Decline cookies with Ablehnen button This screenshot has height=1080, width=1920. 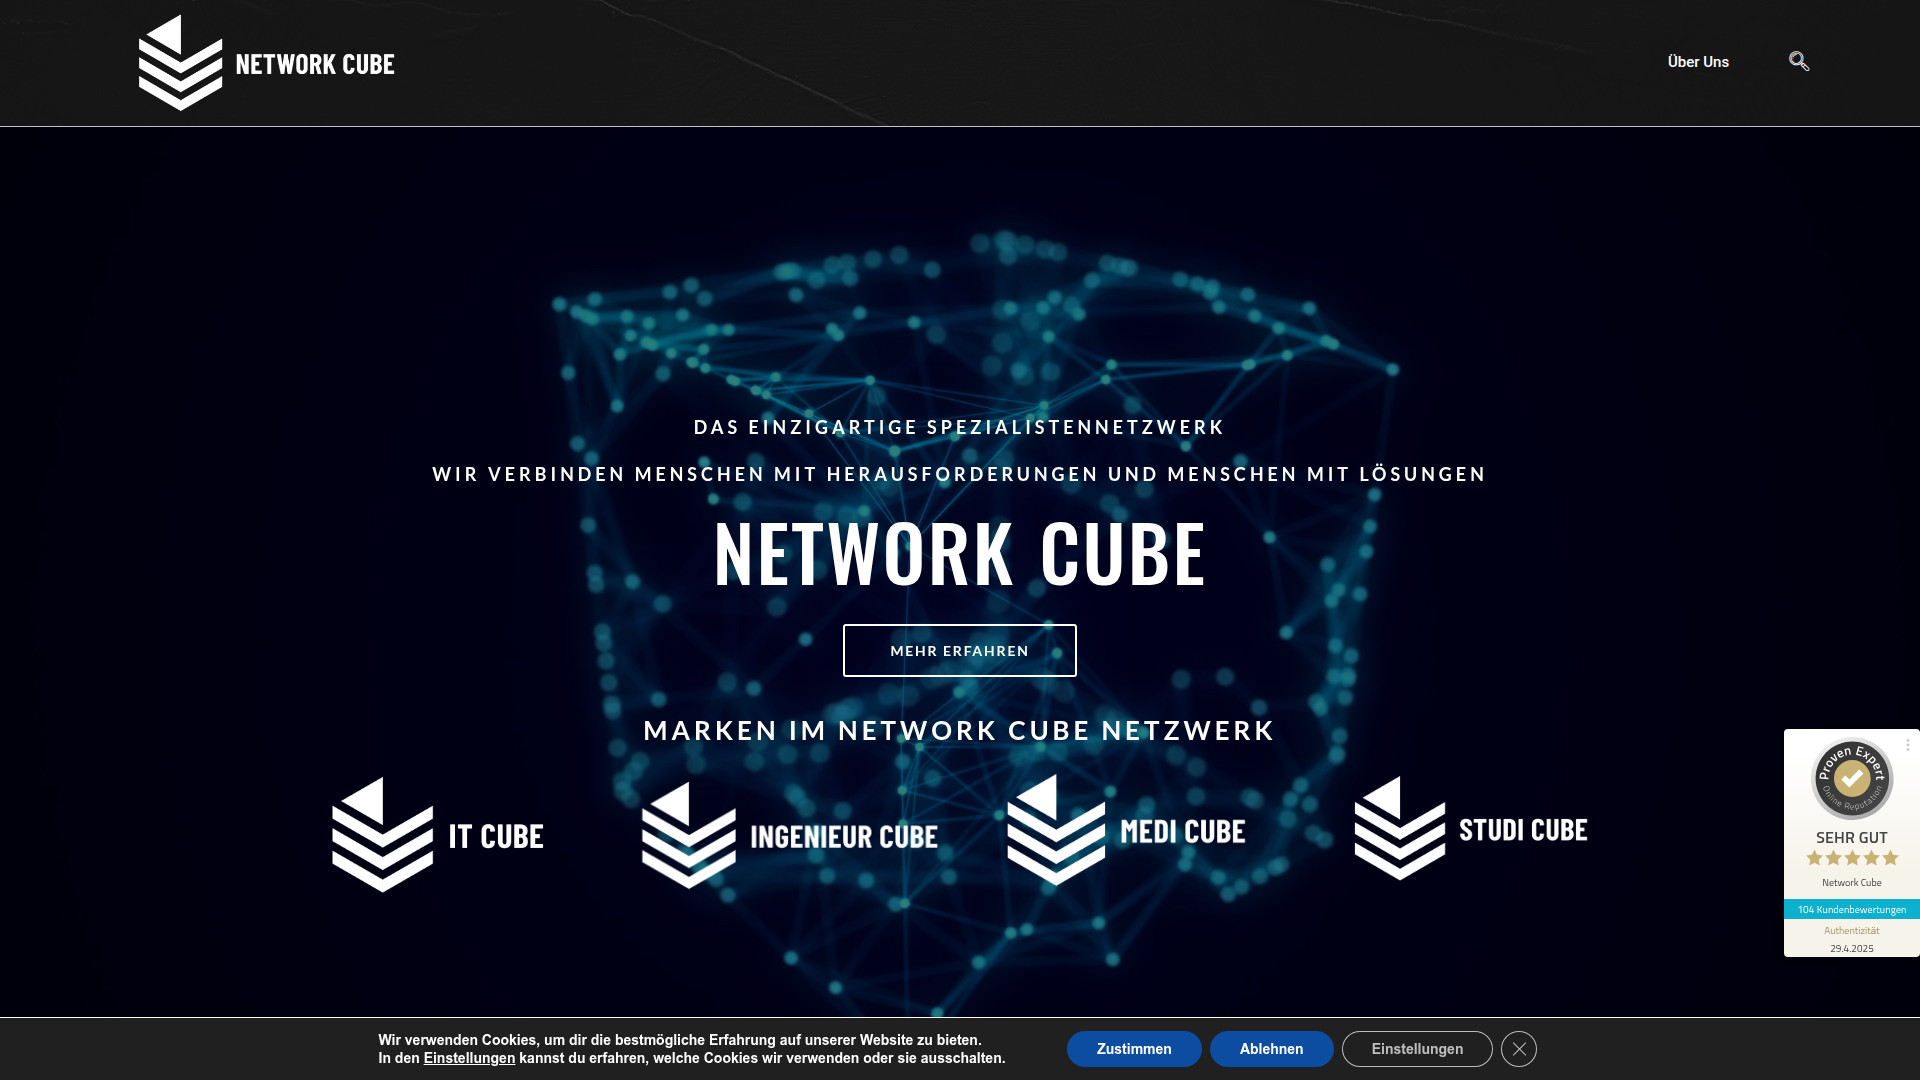click(1271, 1049)
